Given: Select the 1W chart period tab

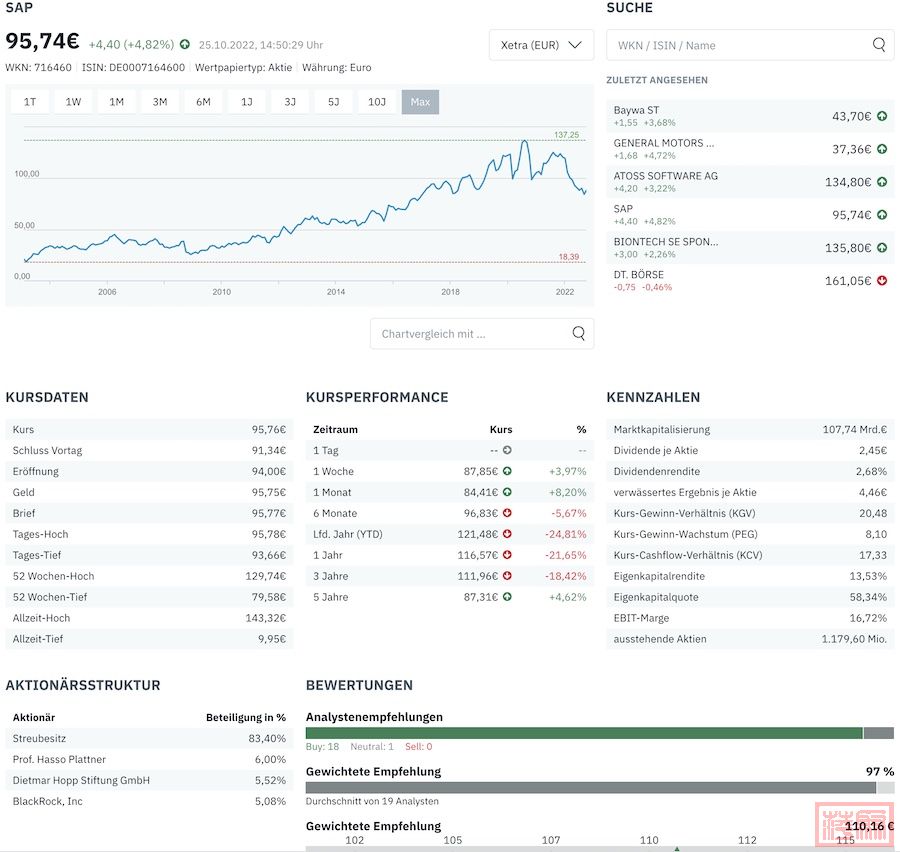Looking at the screenshot, I should pyautogui.click(x=73, y=102).
